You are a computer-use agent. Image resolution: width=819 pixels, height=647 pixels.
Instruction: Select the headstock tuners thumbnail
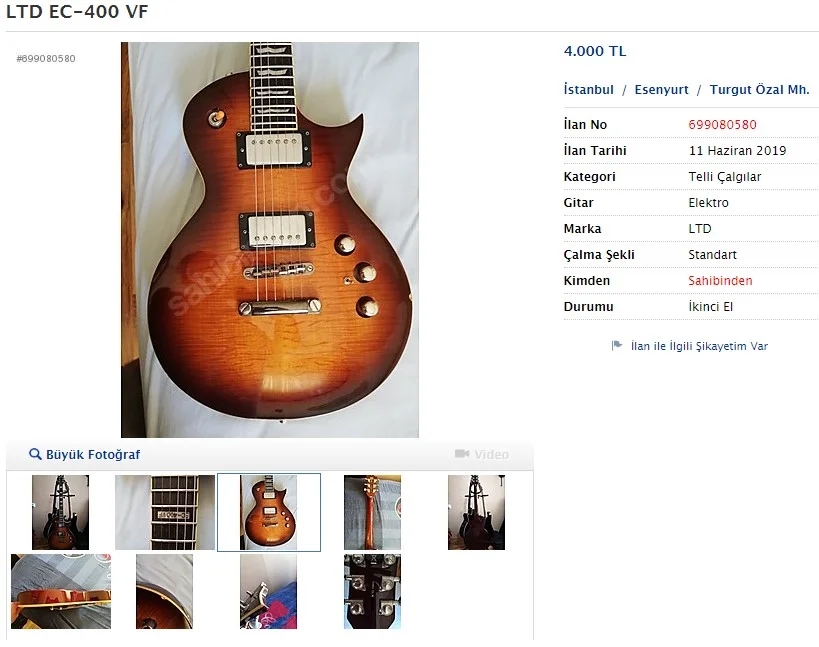[x=372, y=592]
